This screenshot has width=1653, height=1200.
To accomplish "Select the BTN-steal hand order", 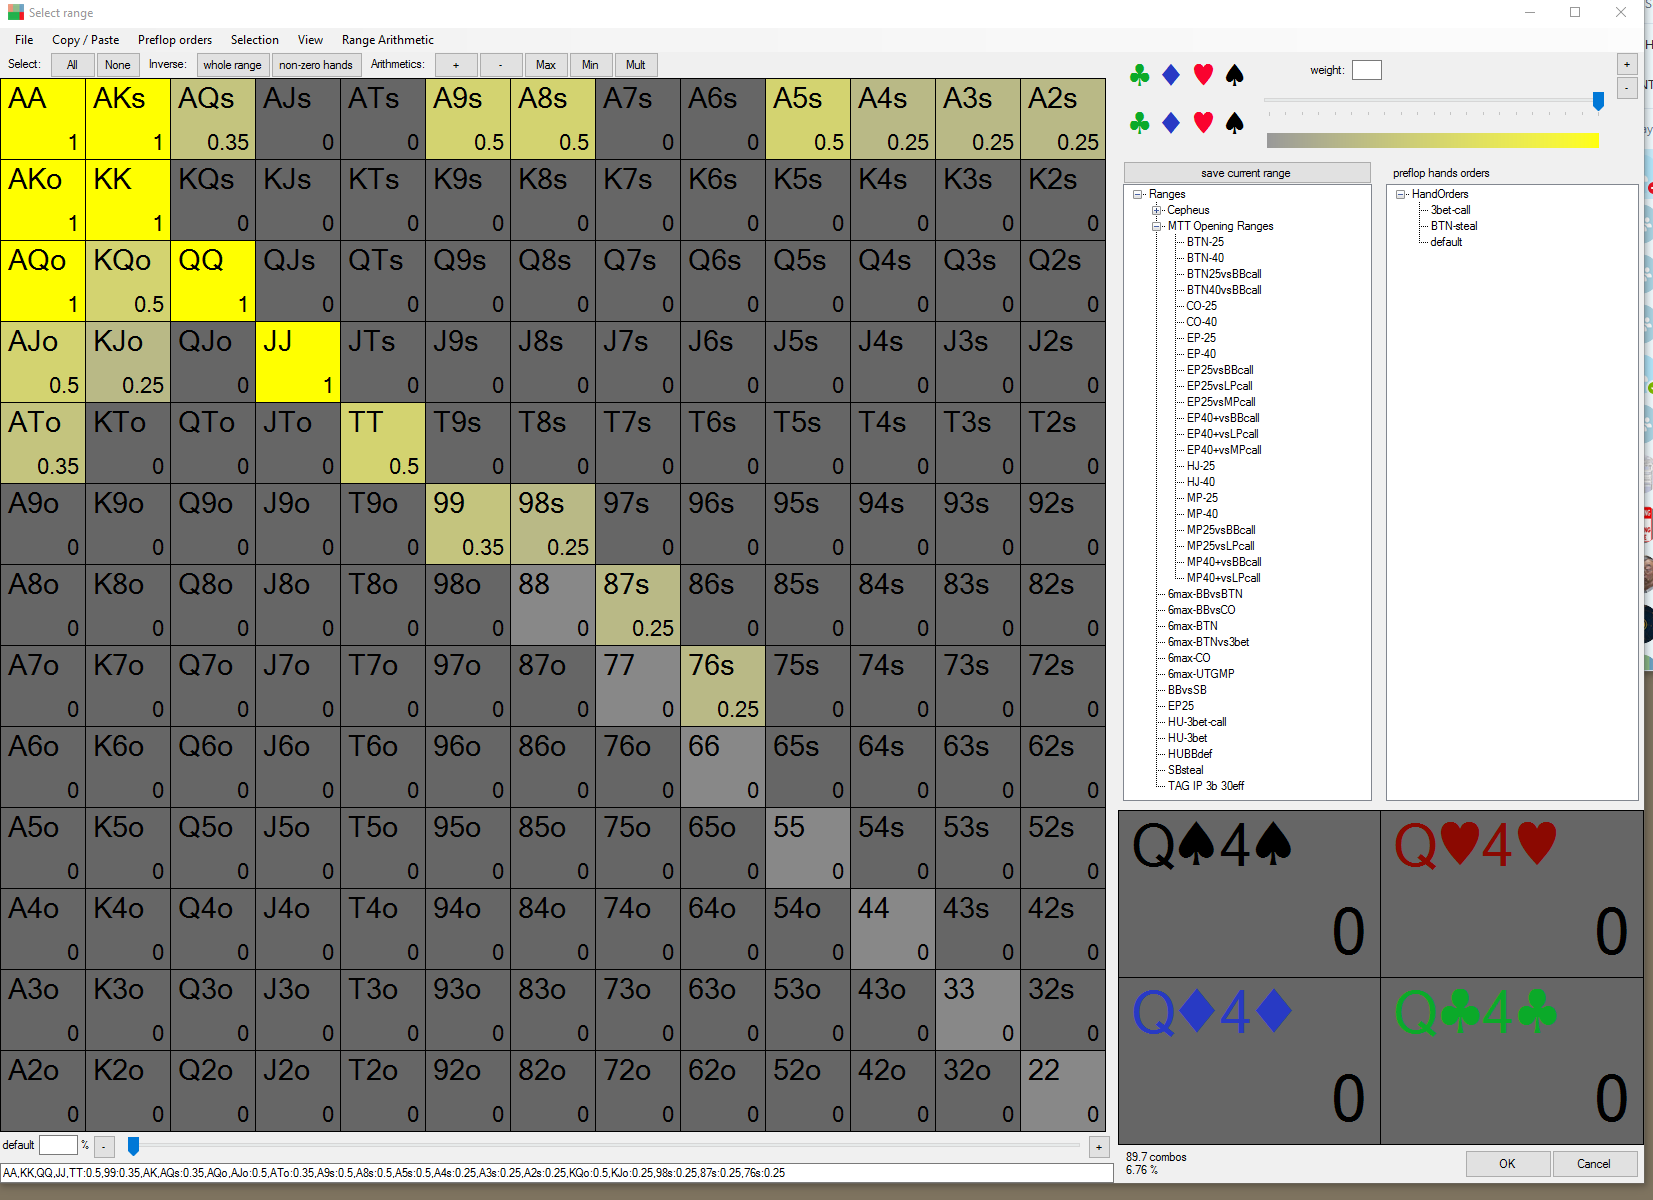I will click(x=1454, y=226).
